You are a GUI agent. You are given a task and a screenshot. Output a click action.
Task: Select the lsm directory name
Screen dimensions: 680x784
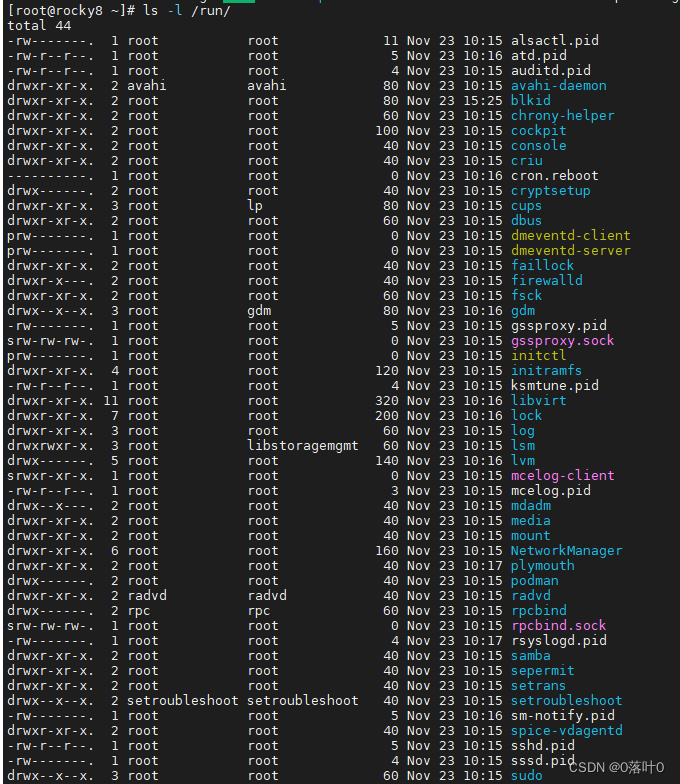tap(522, 446)
